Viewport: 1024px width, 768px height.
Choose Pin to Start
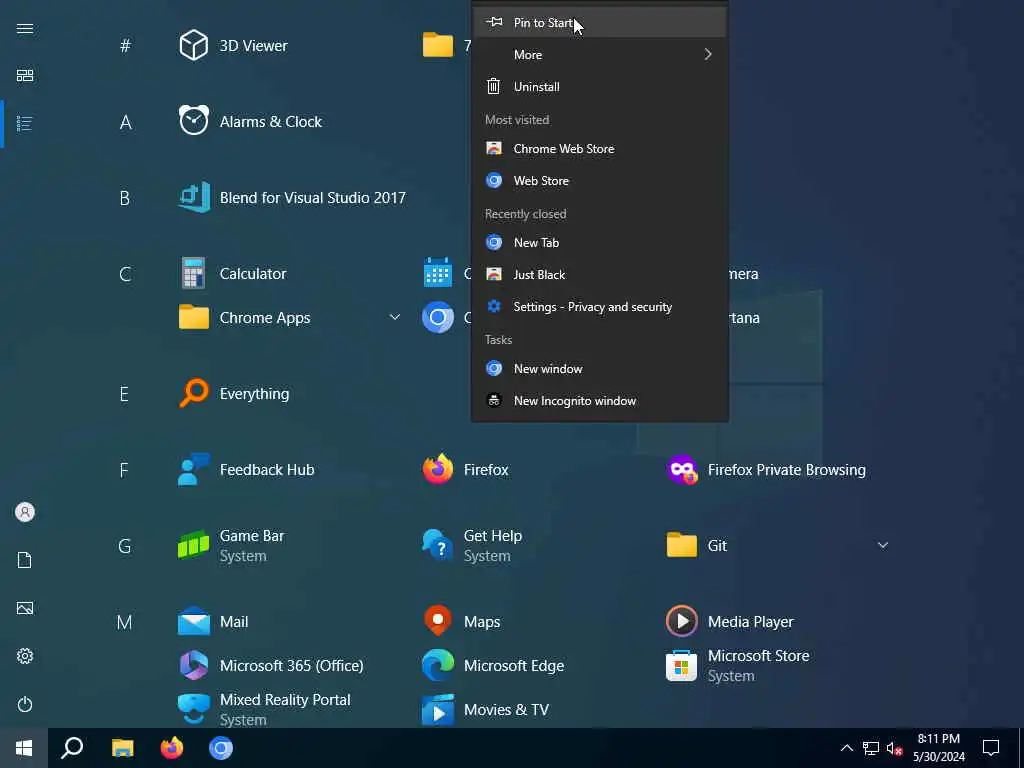(600, 23)
